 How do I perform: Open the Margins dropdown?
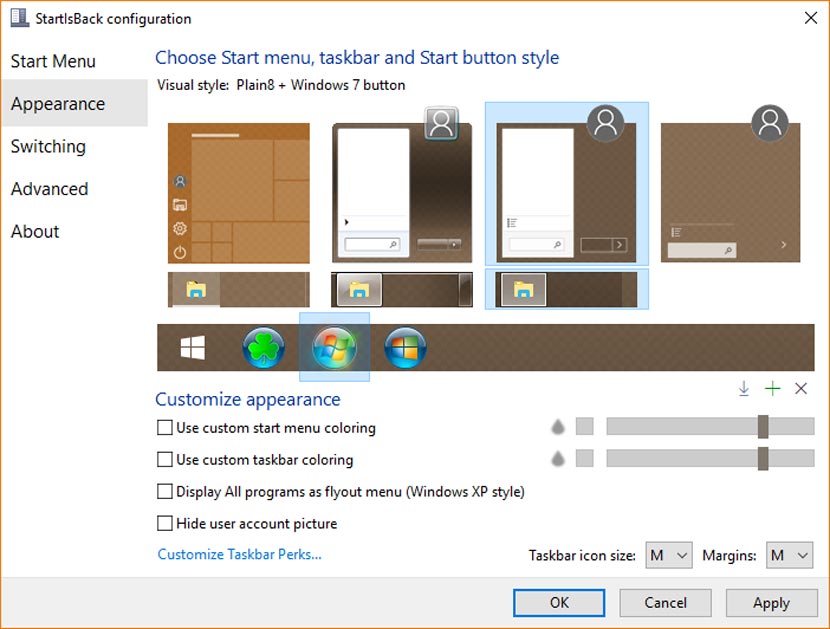[x=789, y=554]
